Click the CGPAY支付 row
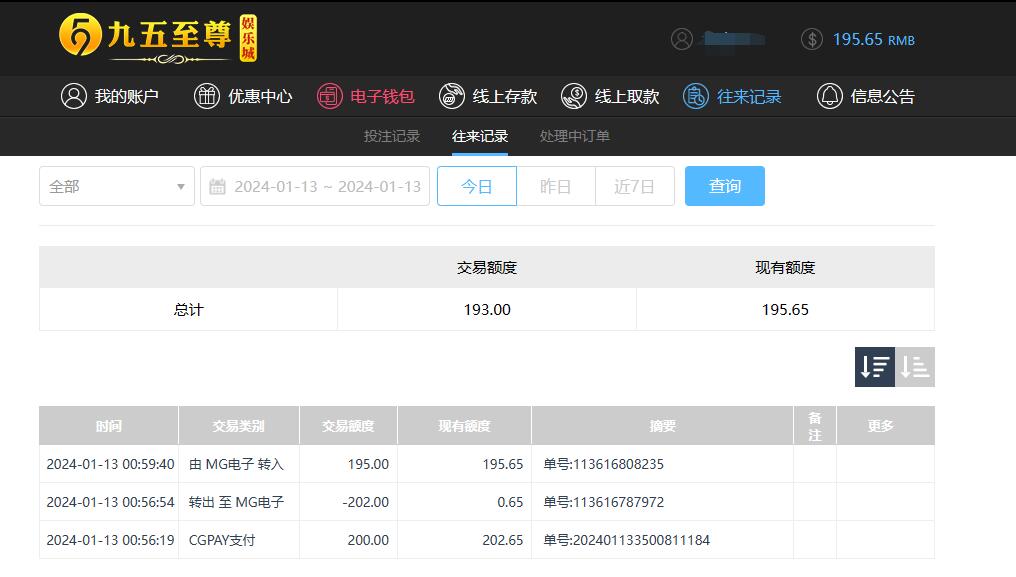The height and width of the screenshot is (577, 1016). (487, 540)
